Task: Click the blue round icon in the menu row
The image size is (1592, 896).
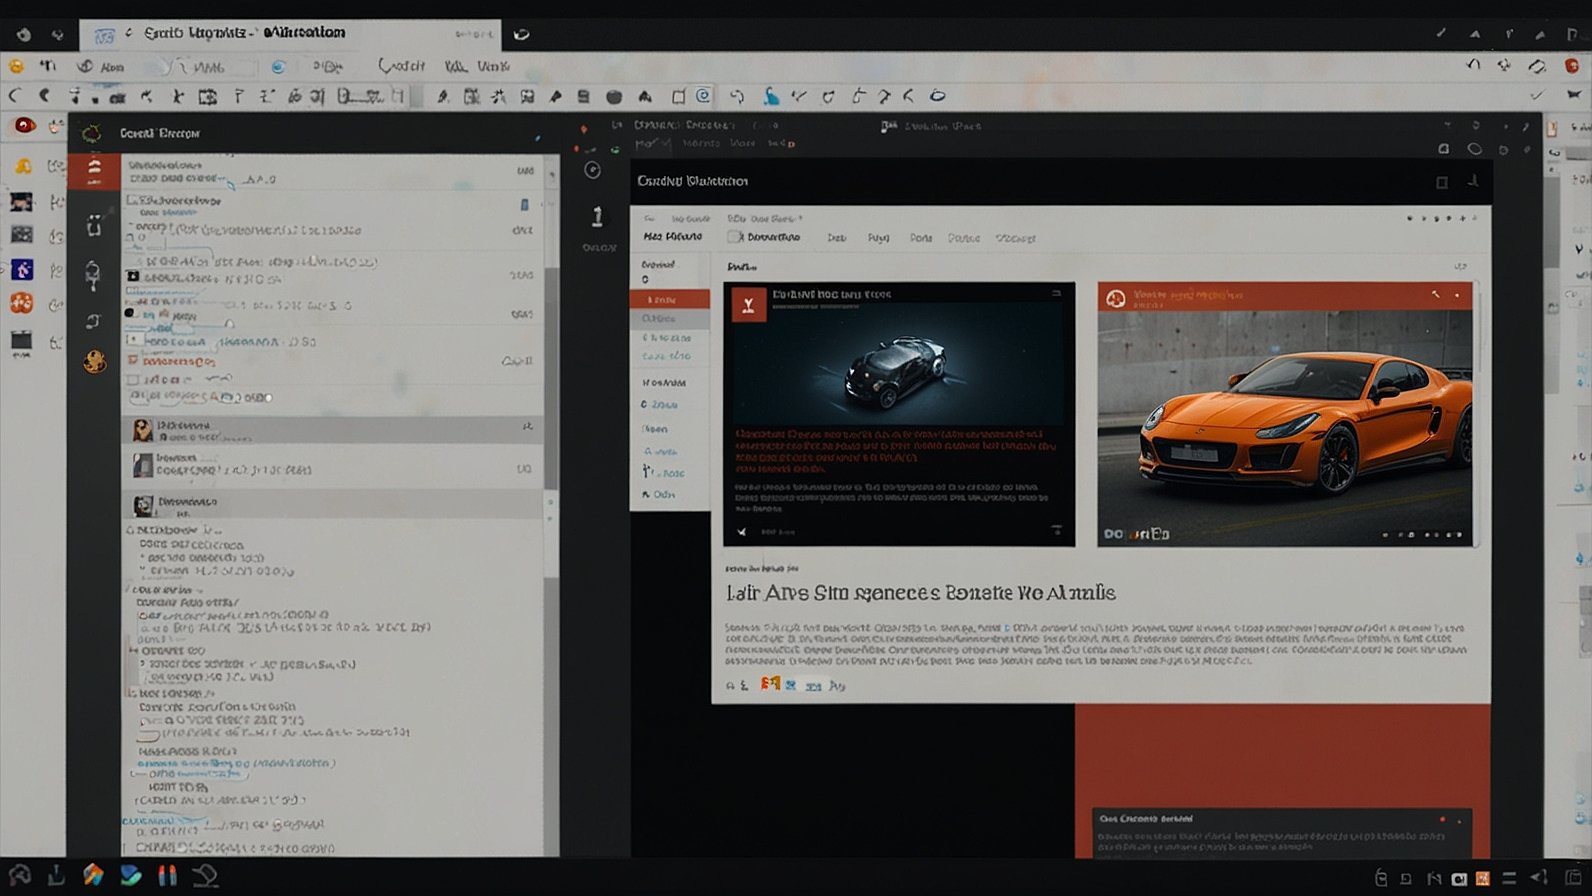Action: (278, 66)
